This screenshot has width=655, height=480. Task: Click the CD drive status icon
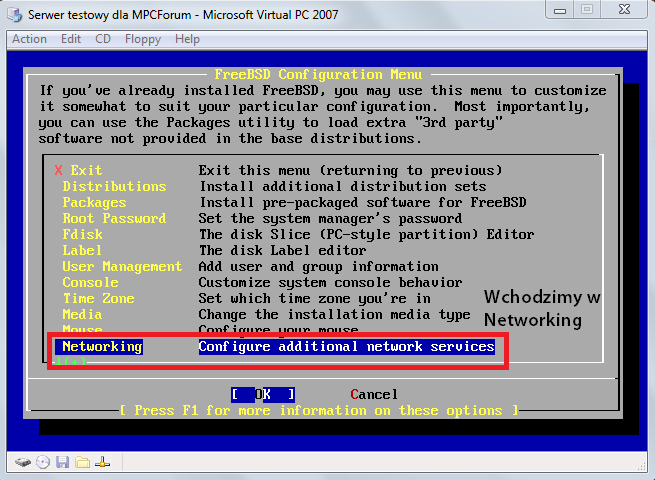(x=43, y=462)
